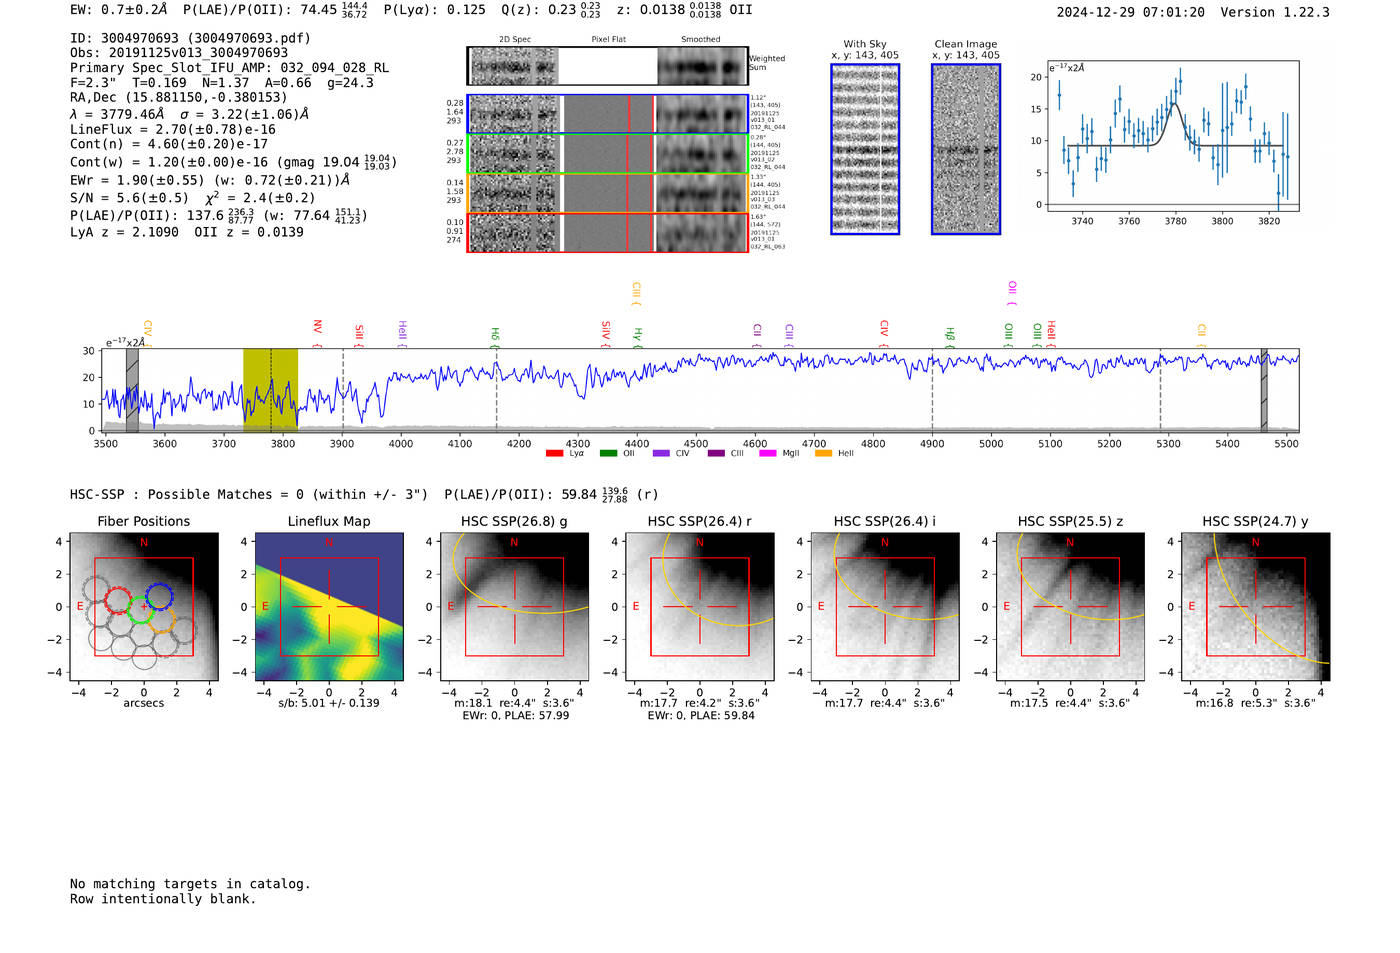
Task: Click the LineFlux = 2.70(±0.78)e-16 value
Action: pos(173,129)
